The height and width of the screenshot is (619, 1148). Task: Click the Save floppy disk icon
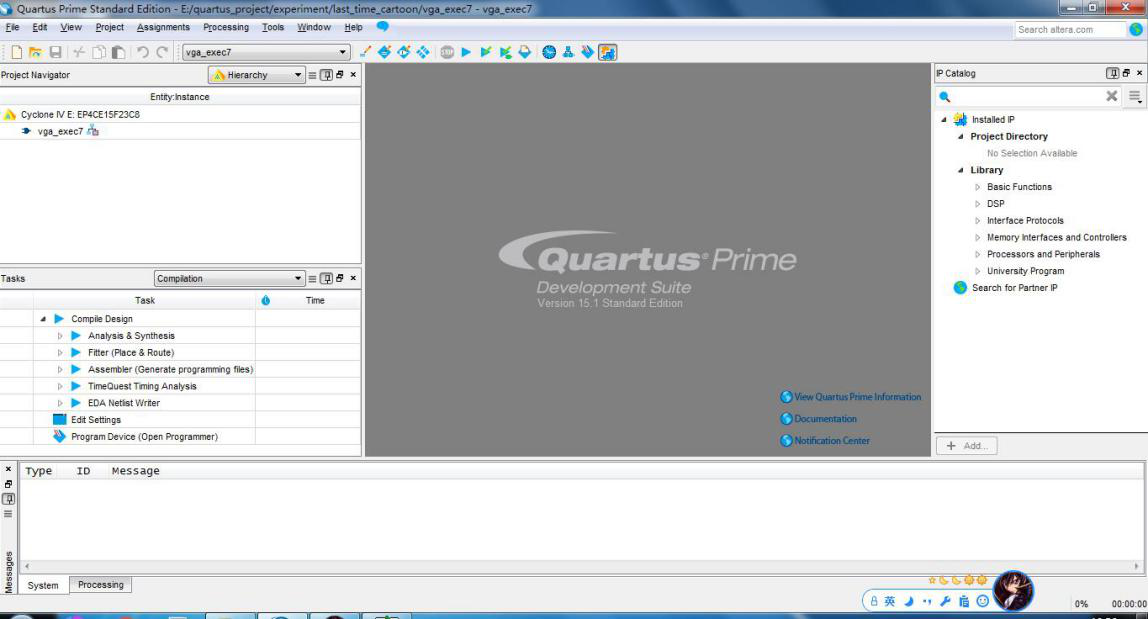click(x=56, y=52)
